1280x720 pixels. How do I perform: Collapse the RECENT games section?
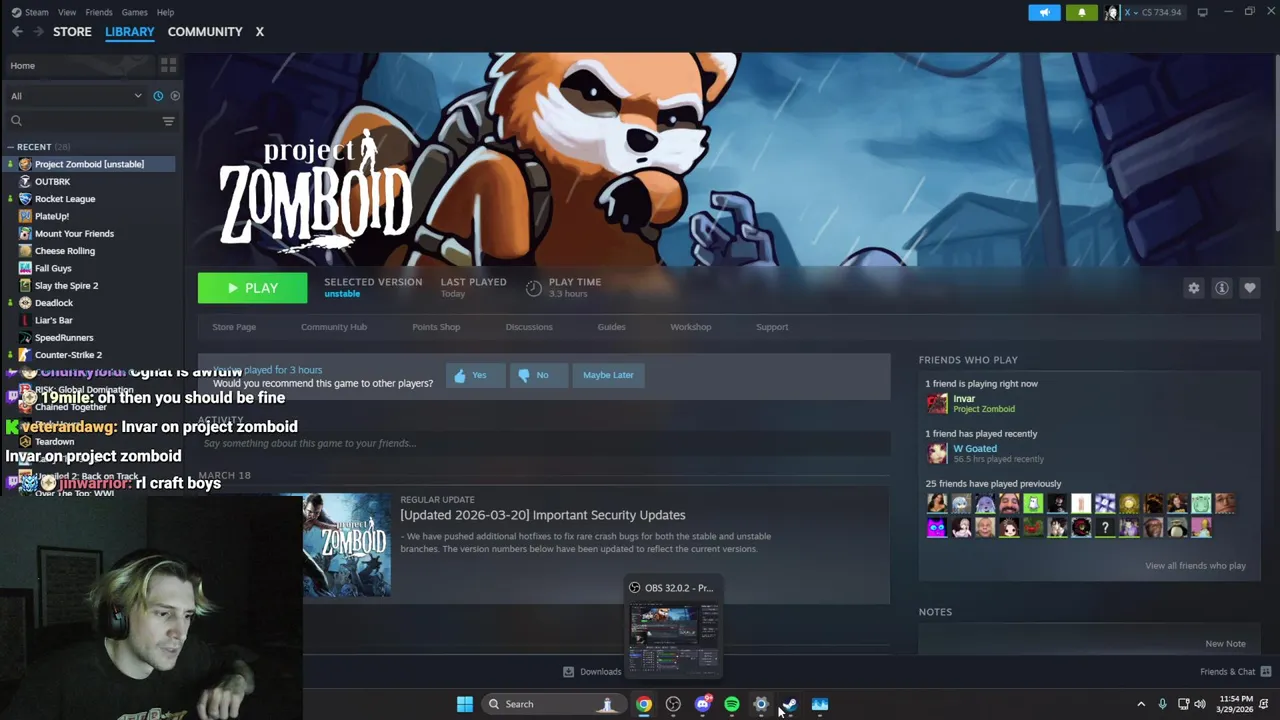pyautogui.click(x=10, y=147)
